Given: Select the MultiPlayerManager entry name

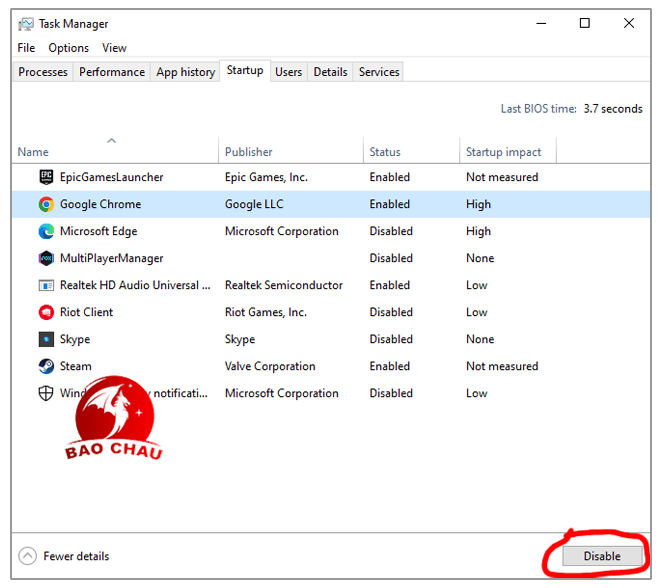Looking at the screenshot, I should click(x=111, y=258).
